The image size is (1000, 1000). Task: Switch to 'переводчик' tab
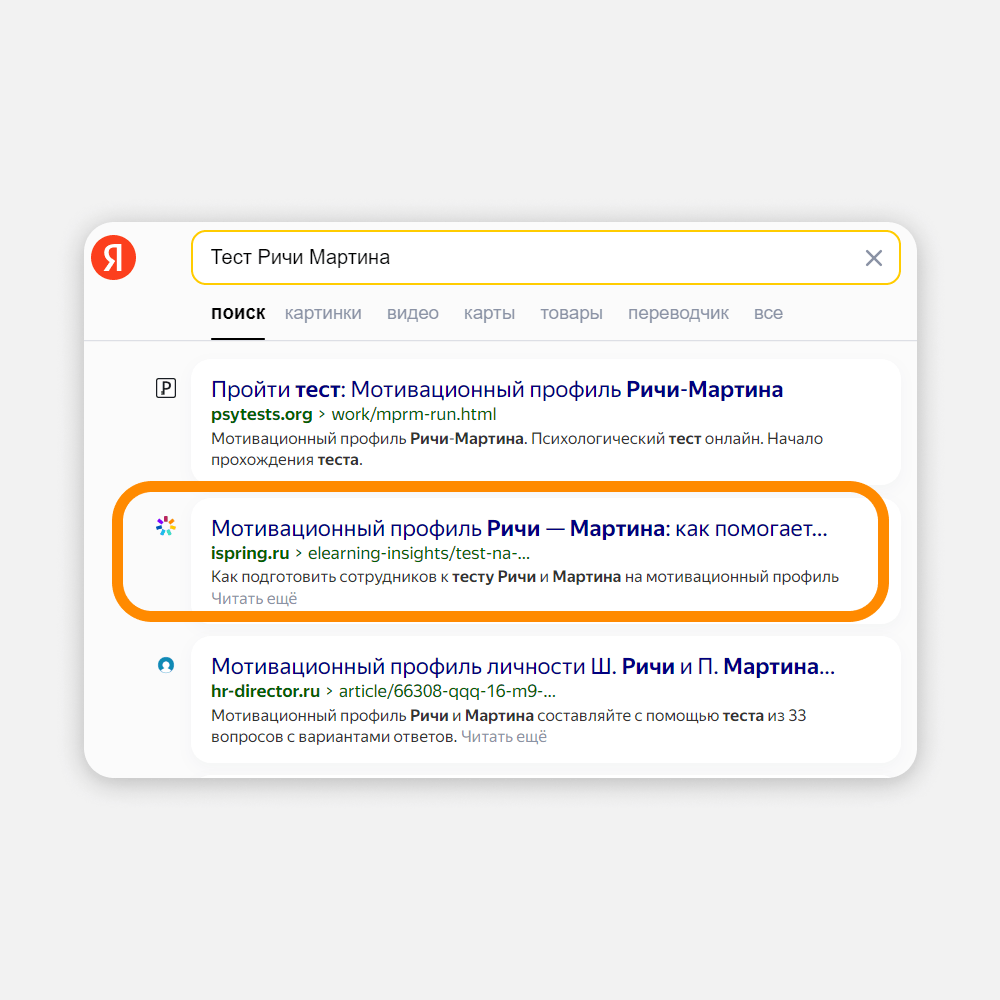678,313
